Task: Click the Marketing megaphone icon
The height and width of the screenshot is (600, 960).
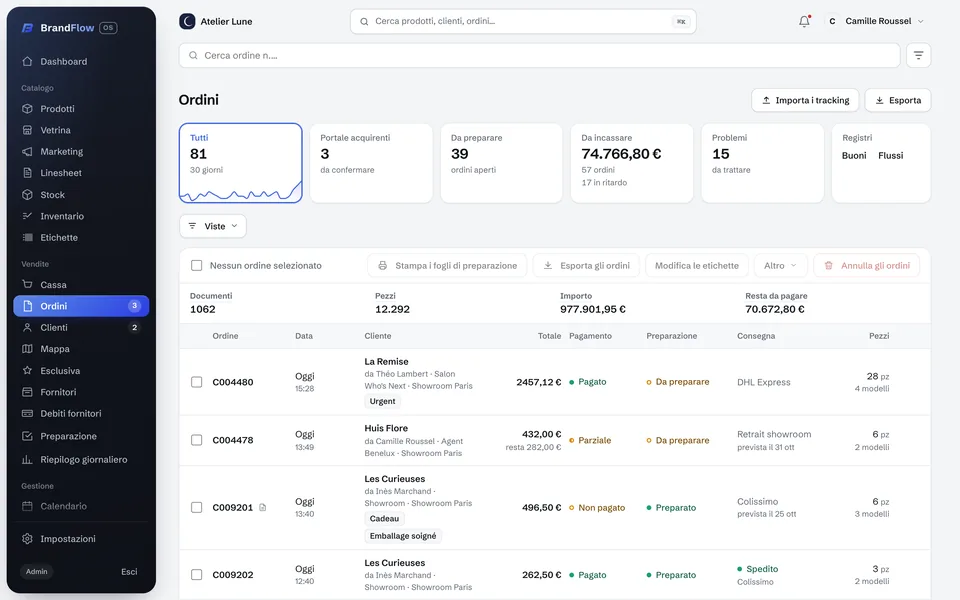Action: (x=27, y=152)
